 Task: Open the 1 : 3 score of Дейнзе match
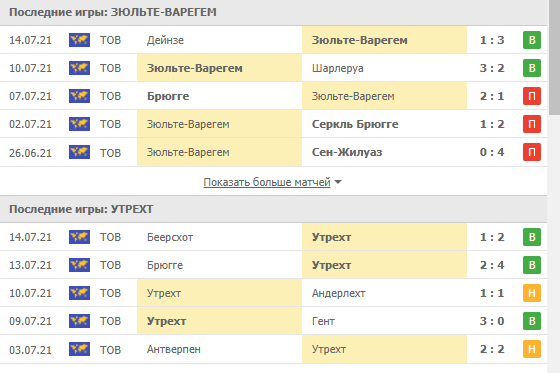tap(492, 40)
